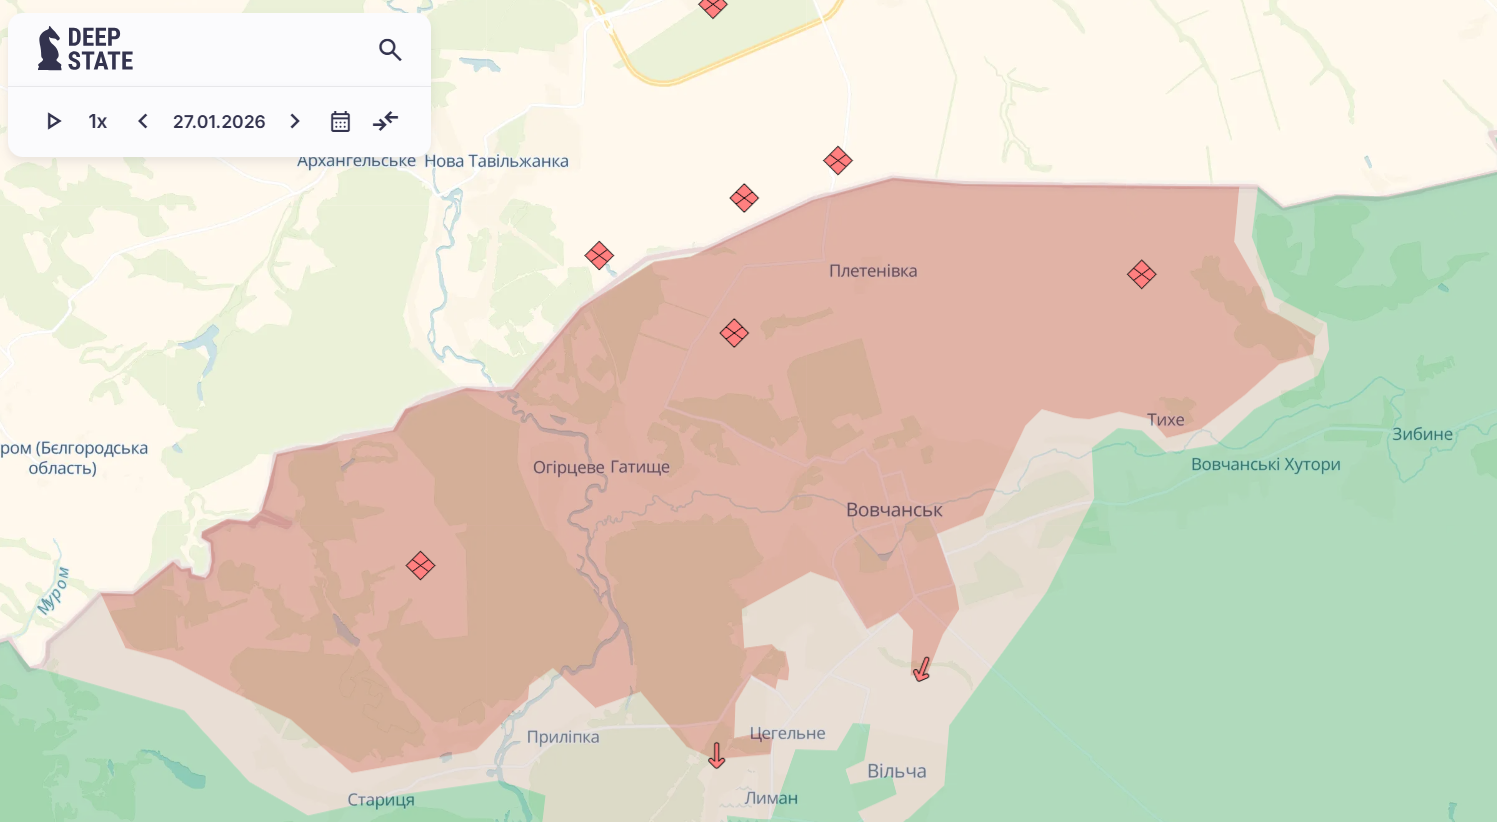Click the Стариця village label
Screen dimensions: 1497x822
(380, 800)
